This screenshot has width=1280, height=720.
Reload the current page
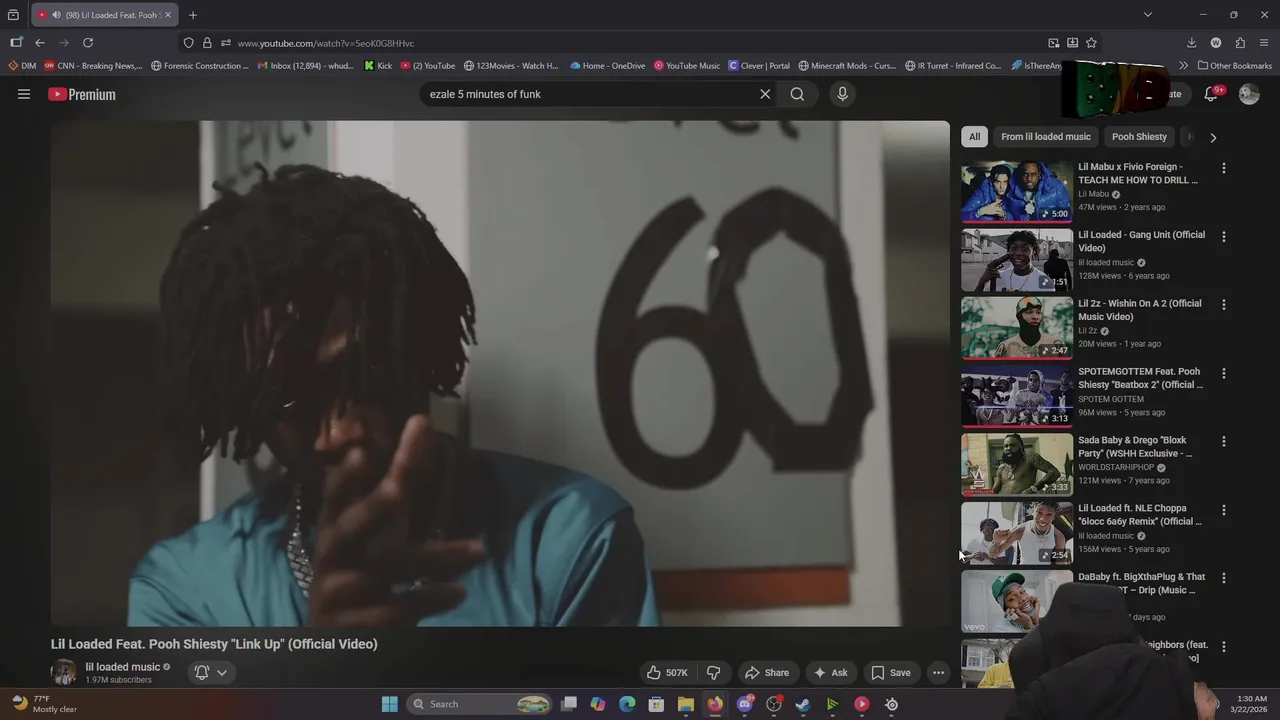pyautogui.click(x=88, y=43)
